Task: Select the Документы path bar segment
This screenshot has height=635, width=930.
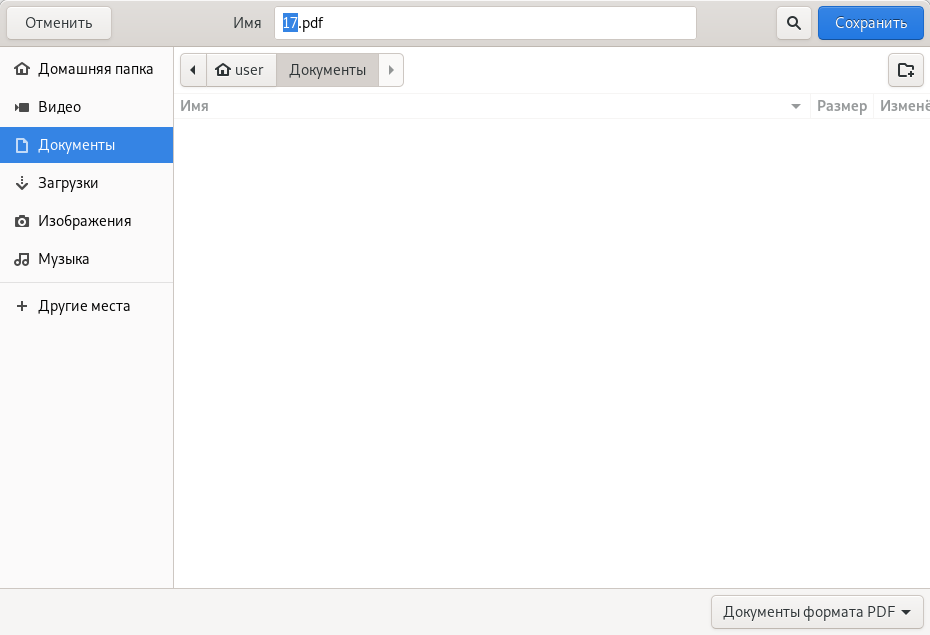Action: click(327, 70)
